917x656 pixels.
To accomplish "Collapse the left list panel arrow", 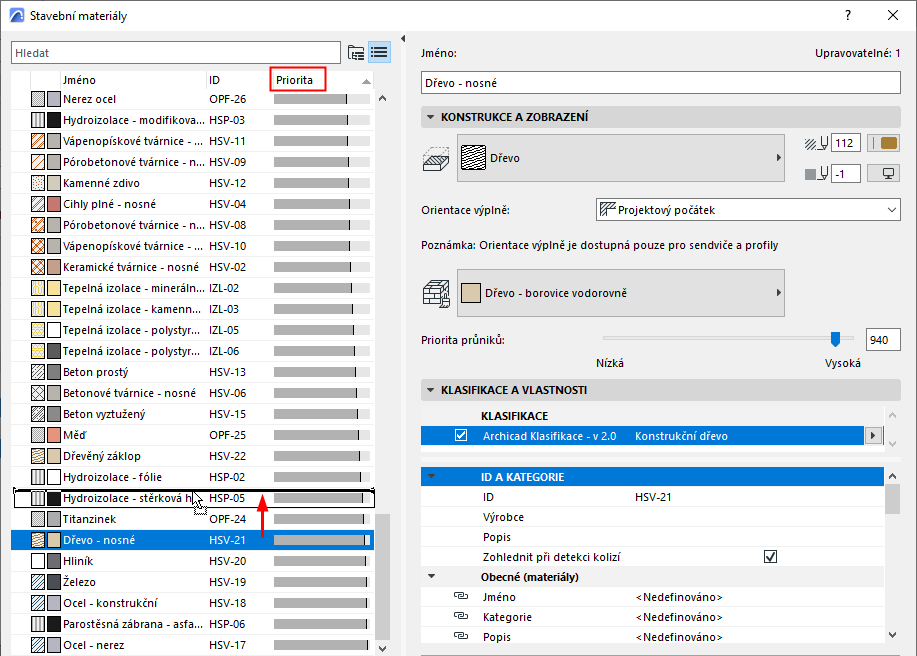I will [x=403, y=39].
